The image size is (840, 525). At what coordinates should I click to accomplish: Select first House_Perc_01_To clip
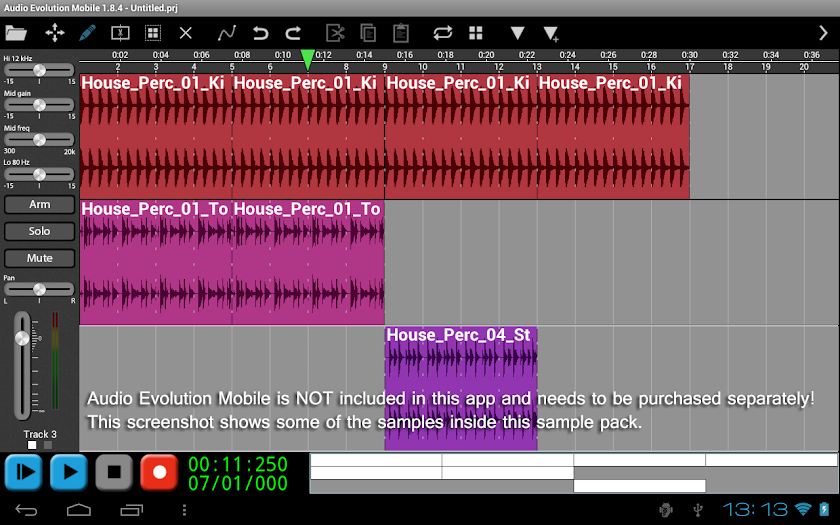[x=156, y=262]
